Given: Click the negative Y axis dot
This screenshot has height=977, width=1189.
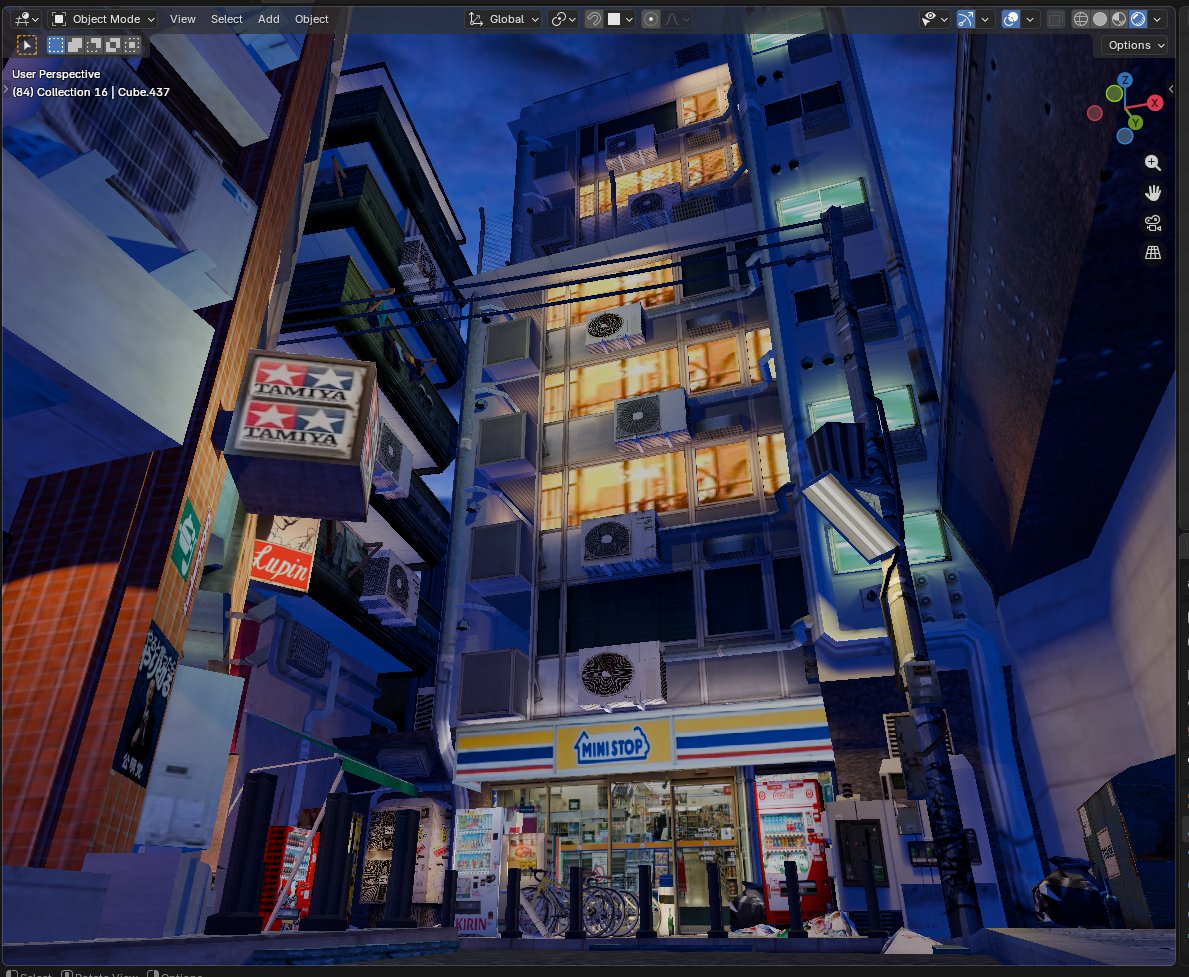Looking at the screenshot, I should pos(1114,93).
